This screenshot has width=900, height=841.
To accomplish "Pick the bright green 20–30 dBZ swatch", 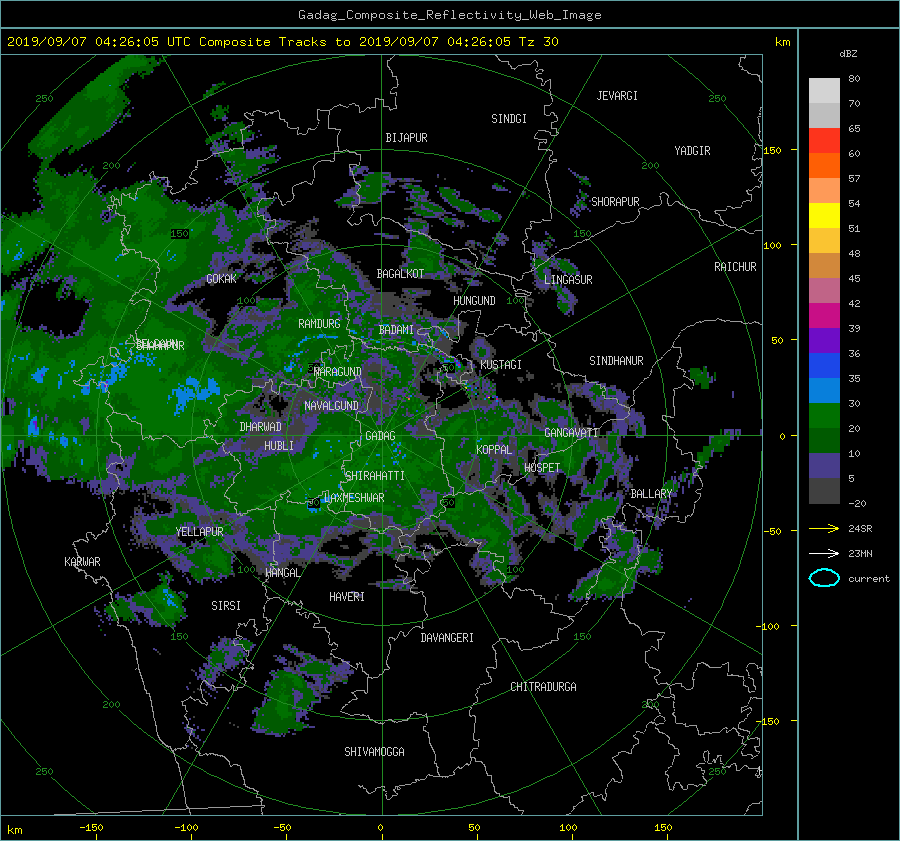I will 824,416.
